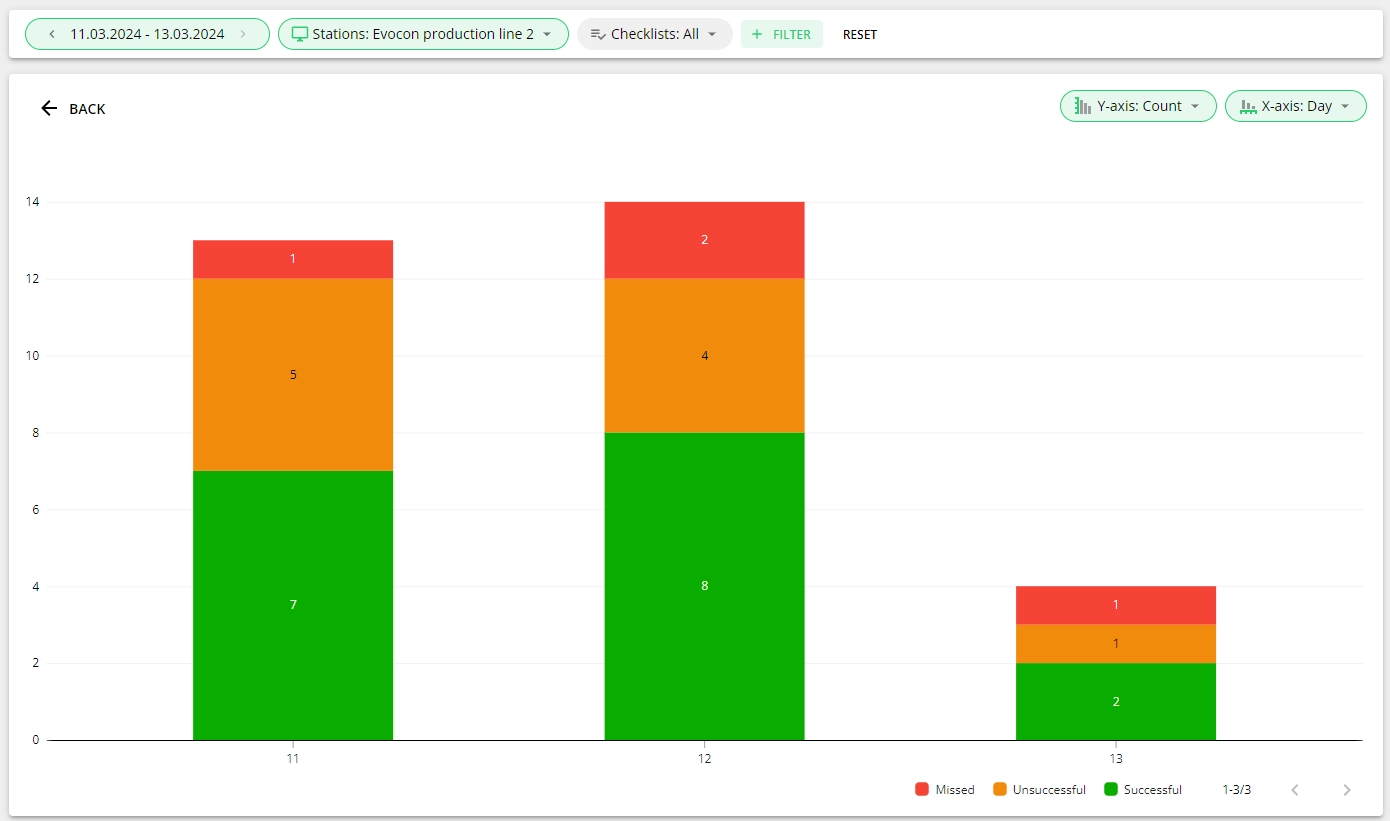Open the Y-axis: Count dropdown arrow
This screenshot has width=1390, height=821.
tap(1195, 106)
